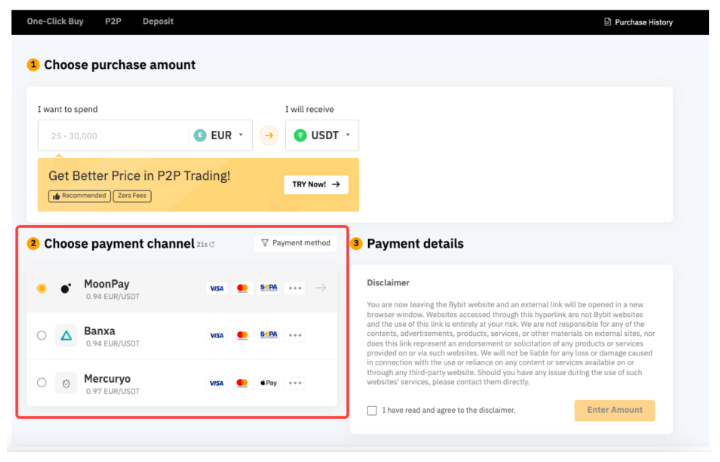Click the Payment details heading

tap(415, 244)
